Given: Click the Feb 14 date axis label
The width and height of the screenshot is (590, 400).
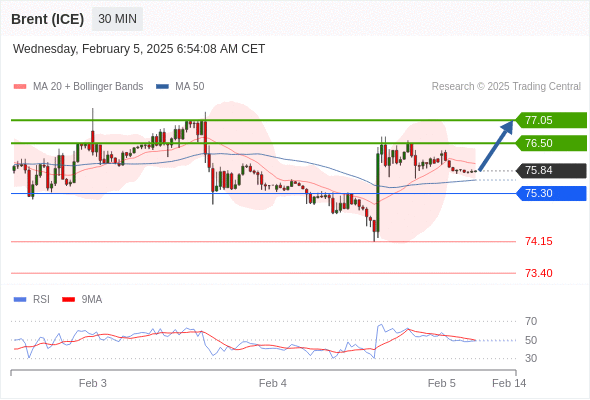Looking at the screenshot, I should (509, 383).
